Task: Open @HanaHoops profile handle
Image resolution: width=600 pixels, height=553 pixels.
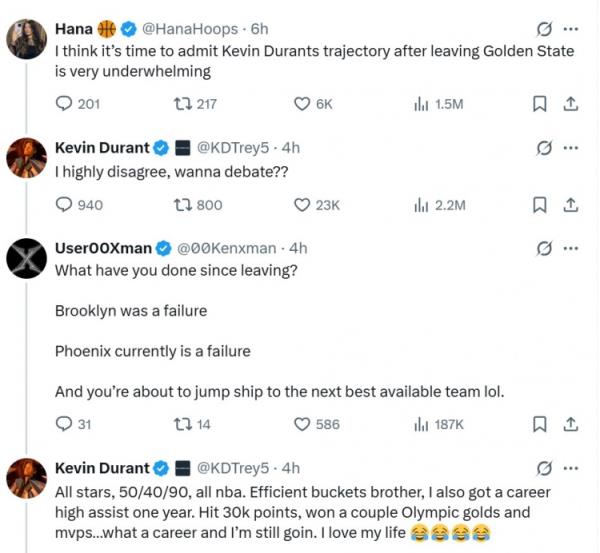Action: [190, 29]
